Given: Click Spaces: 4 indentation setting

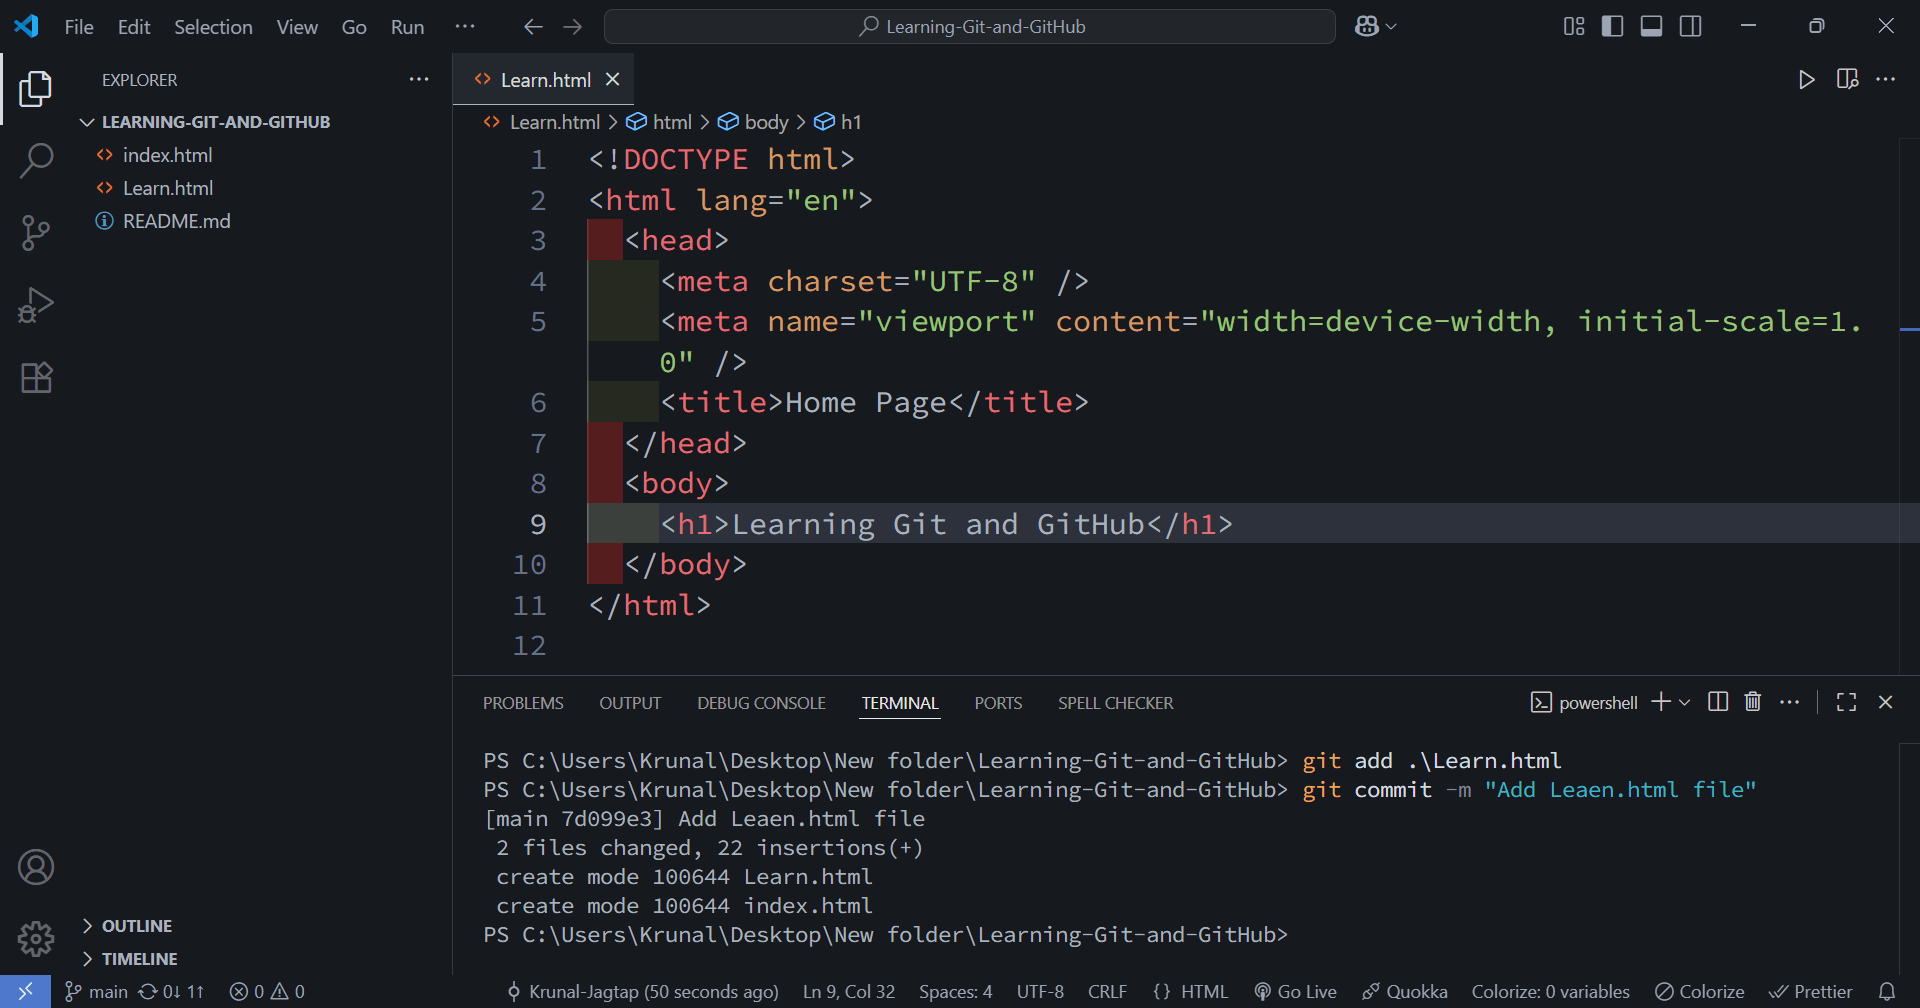Looking at the screenshot, I should pyautogui.click(x=956, y=992).
